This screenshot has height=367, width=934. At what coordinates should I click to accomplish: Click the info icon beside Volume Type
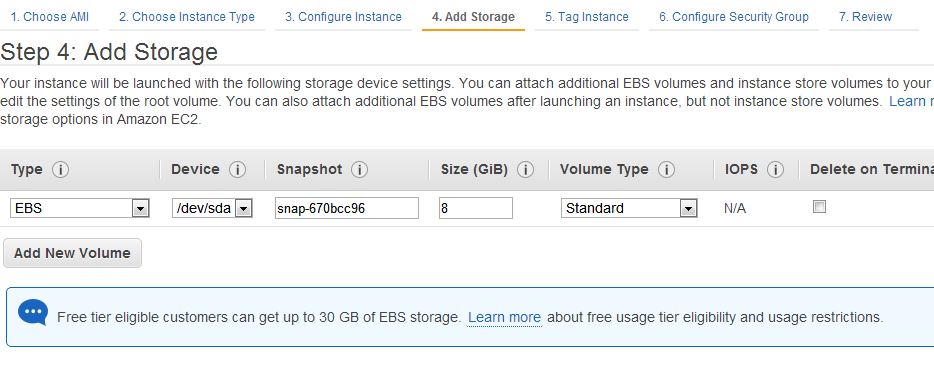pyautogui.click(x=666, y=170)
